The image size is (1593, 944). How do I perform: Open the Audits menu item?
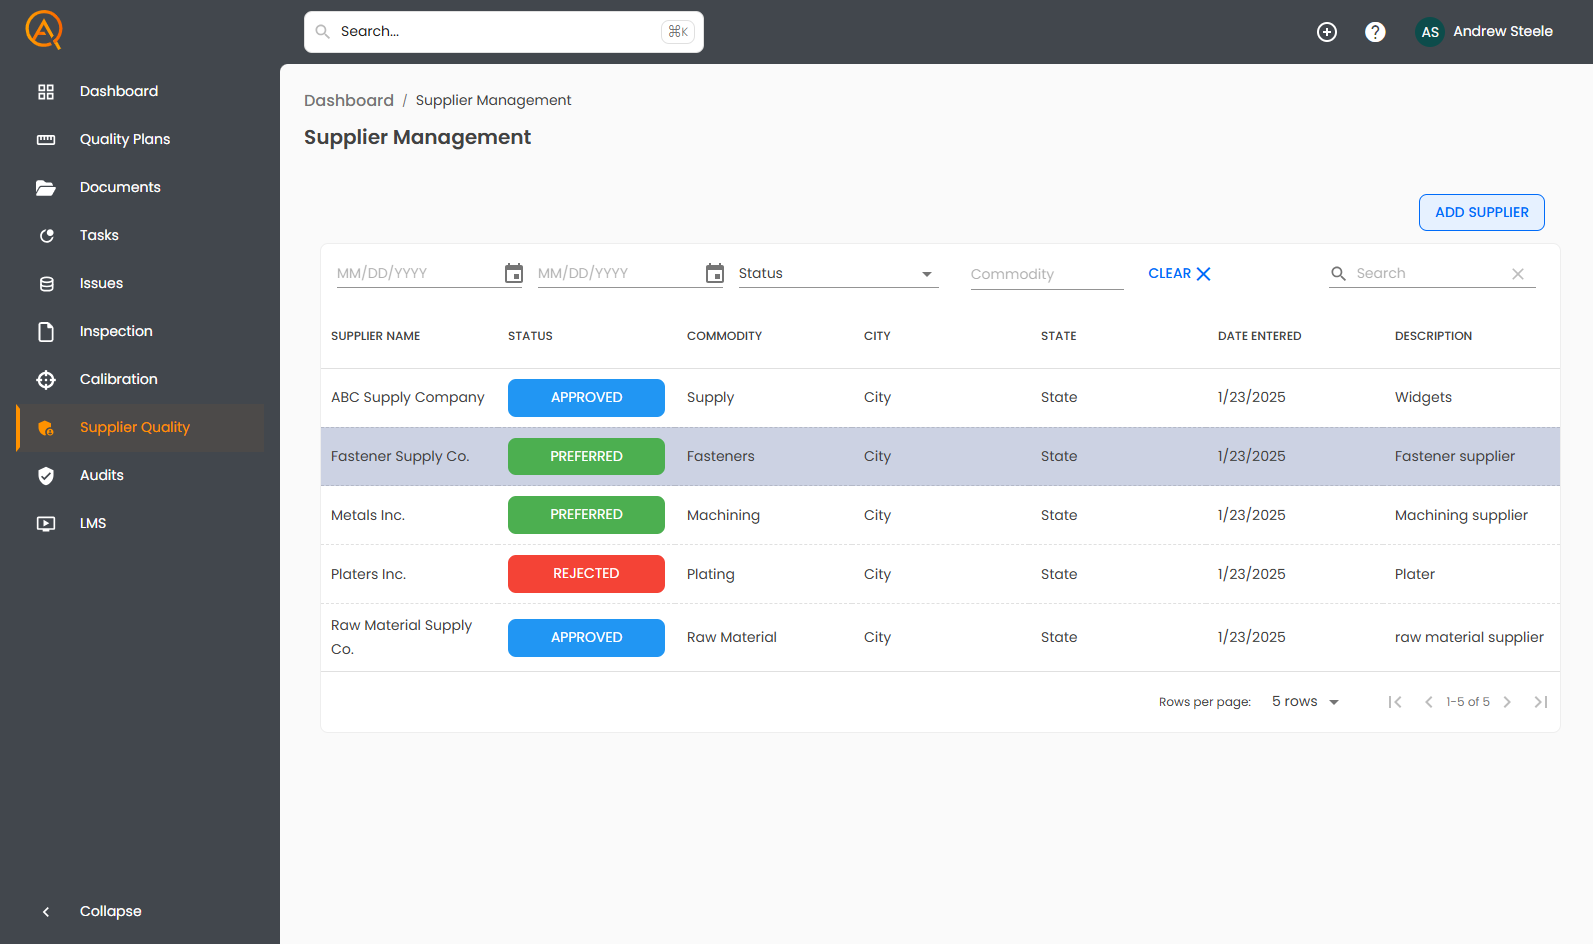(x=140, y=476)
